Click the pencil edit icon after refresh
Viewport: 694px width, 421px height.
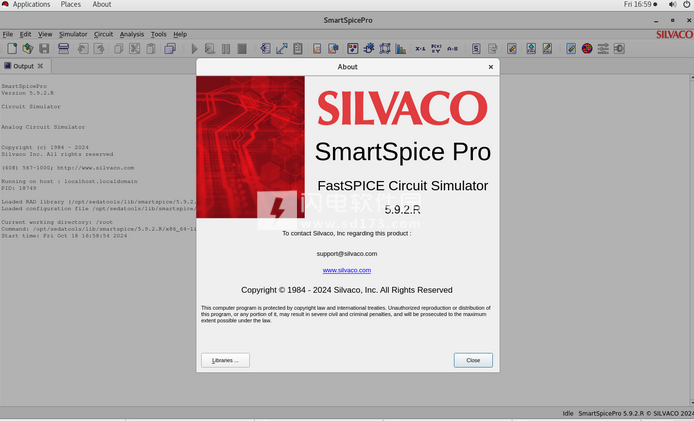pos(512,49)
